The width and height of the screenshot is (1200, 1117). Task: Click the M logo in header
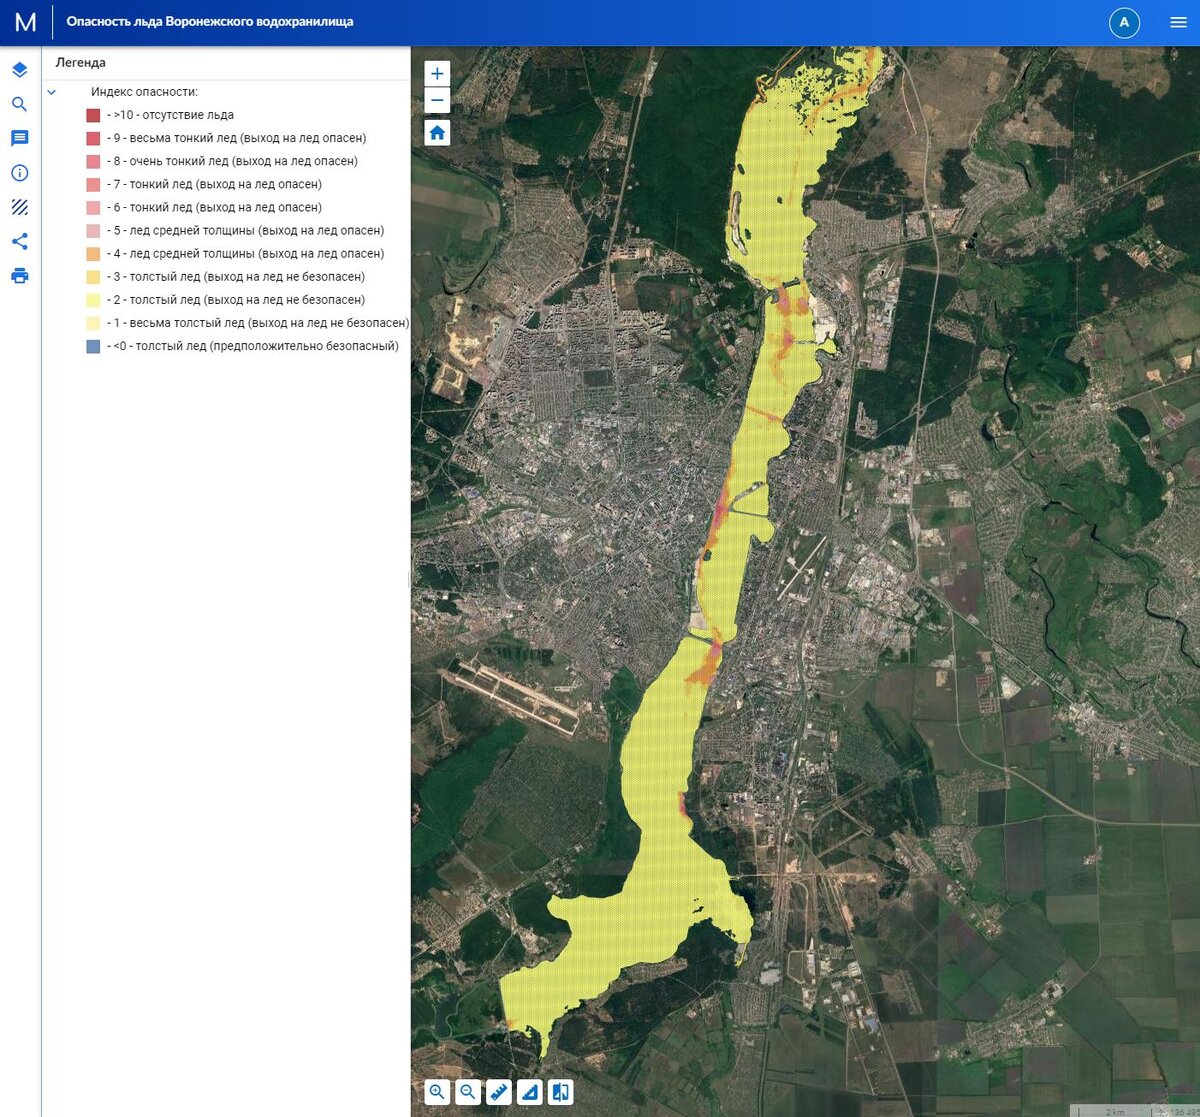[25, 22]
